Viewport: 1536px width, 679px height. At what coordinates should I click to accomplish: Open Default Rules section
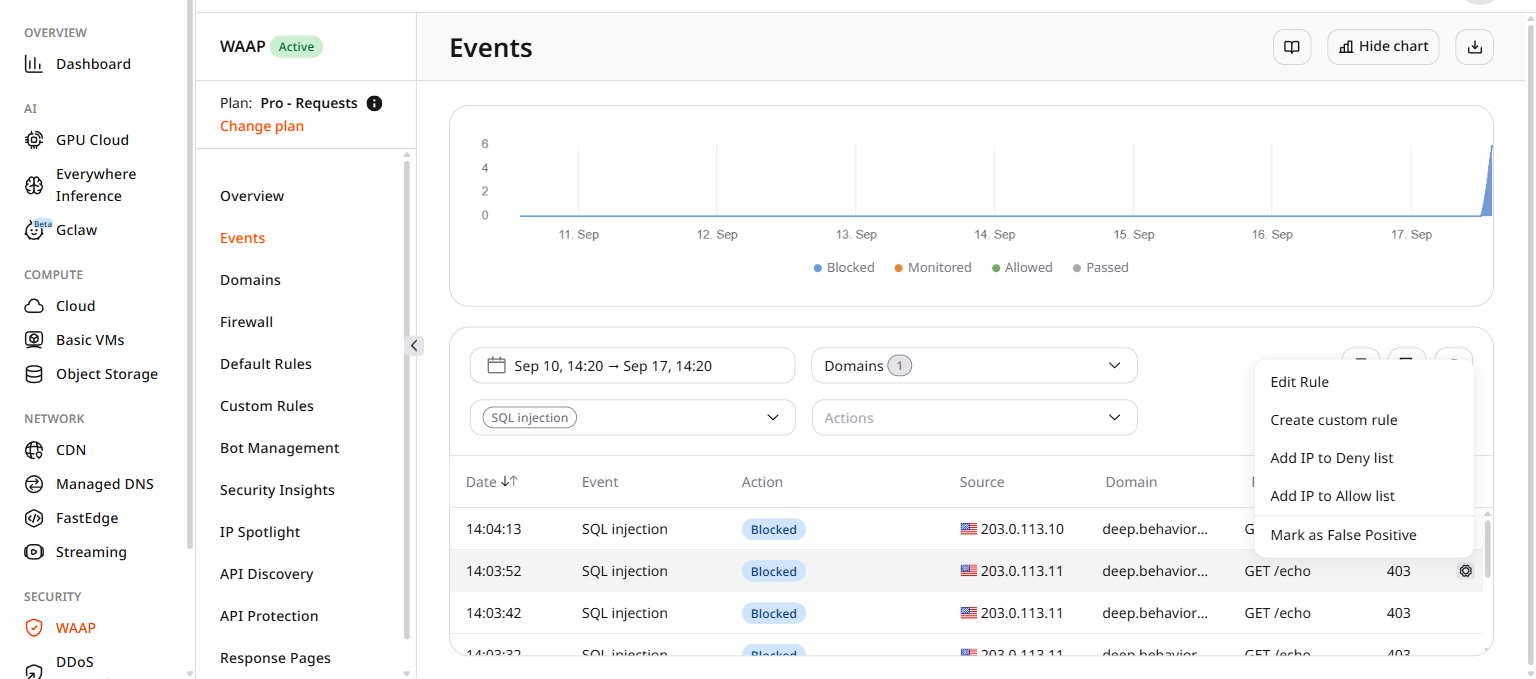(266, 364)
